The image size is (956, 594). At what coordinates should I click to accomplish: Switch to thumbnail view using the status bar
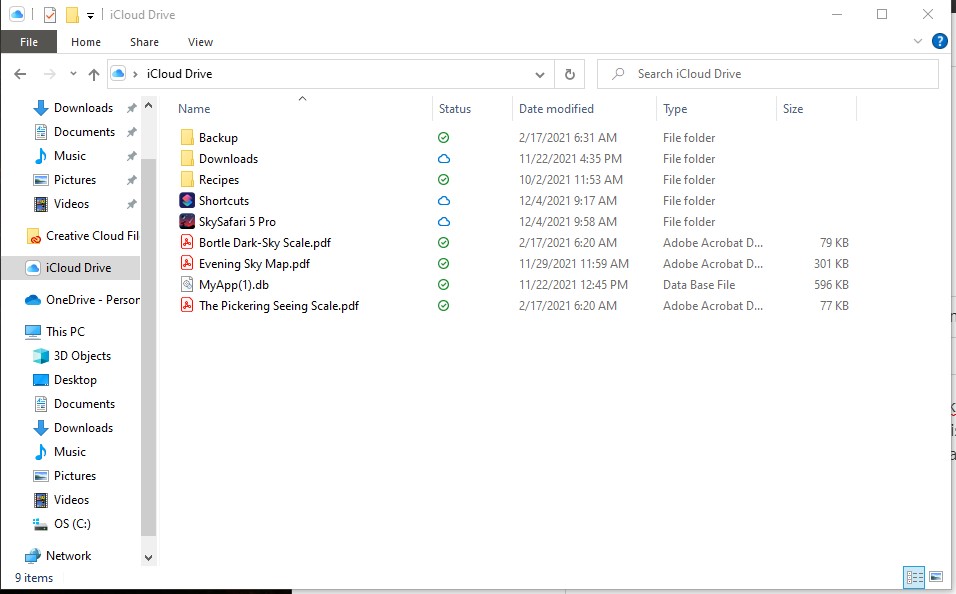point(936,577)
